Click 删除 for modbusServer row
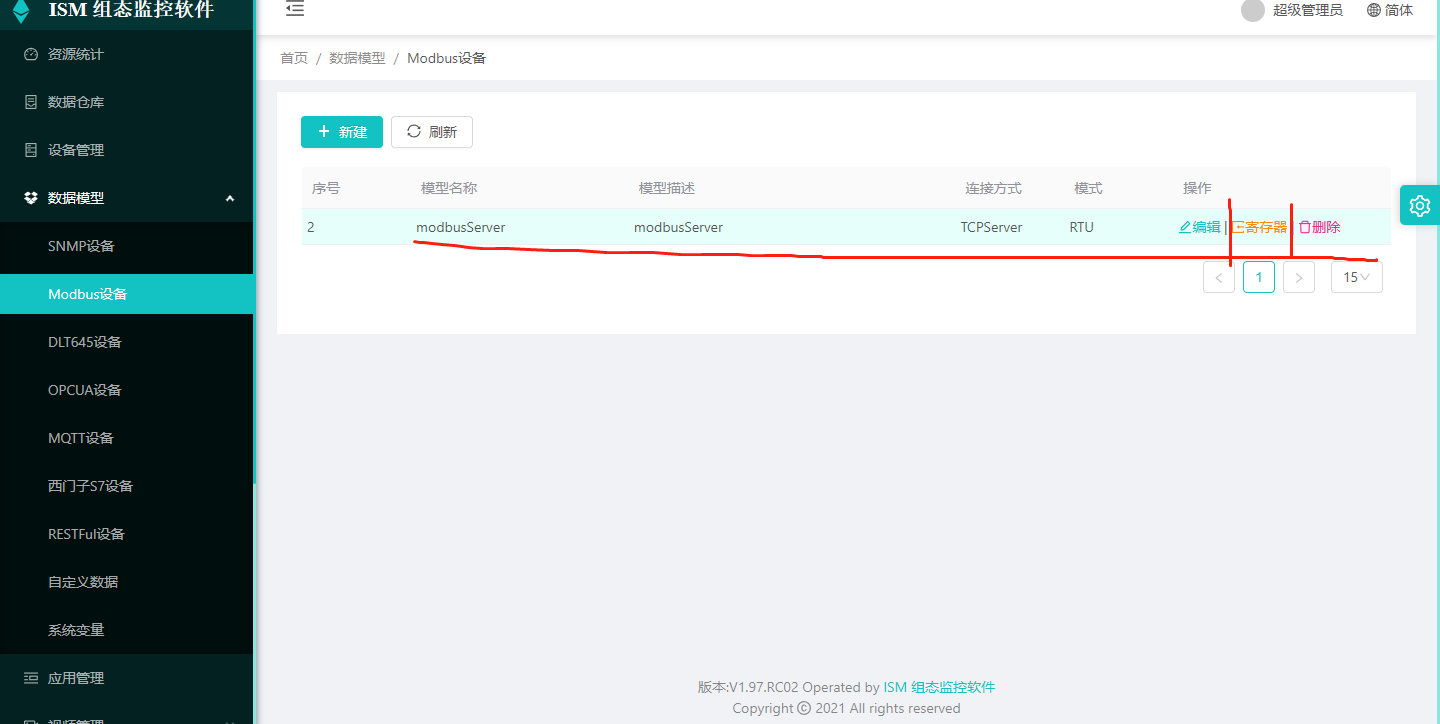The image size is (1440, 724). [1319, 227]
